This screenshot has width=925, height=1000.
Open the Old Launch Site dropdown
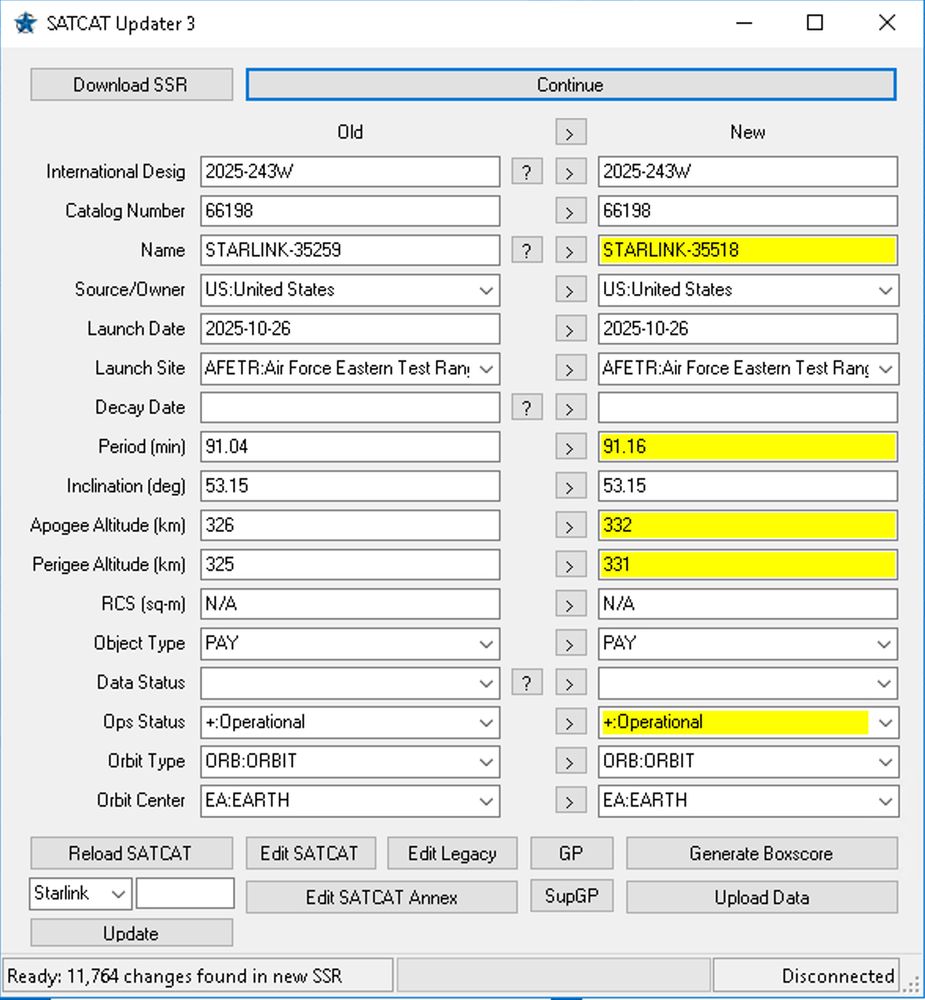(x=486, y=369)
